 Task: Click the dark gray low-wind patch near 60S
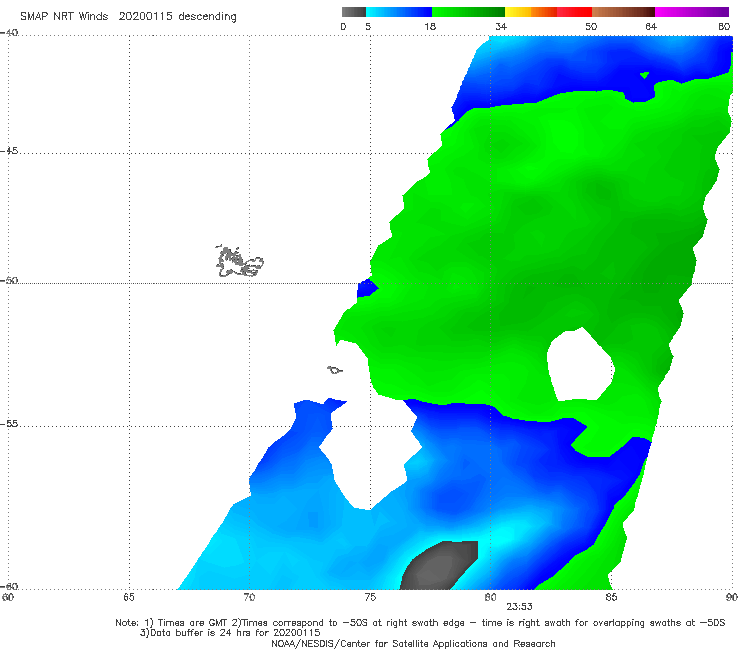pos(439,566)
